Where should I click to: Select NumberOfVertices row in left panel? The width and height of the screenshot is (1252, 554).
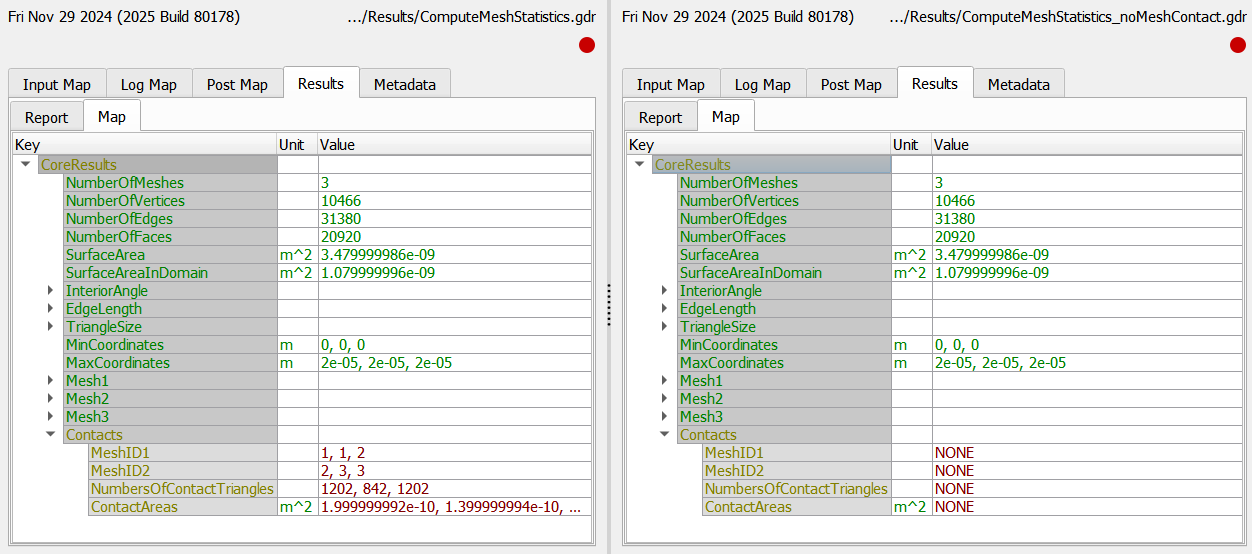(301, 201)
